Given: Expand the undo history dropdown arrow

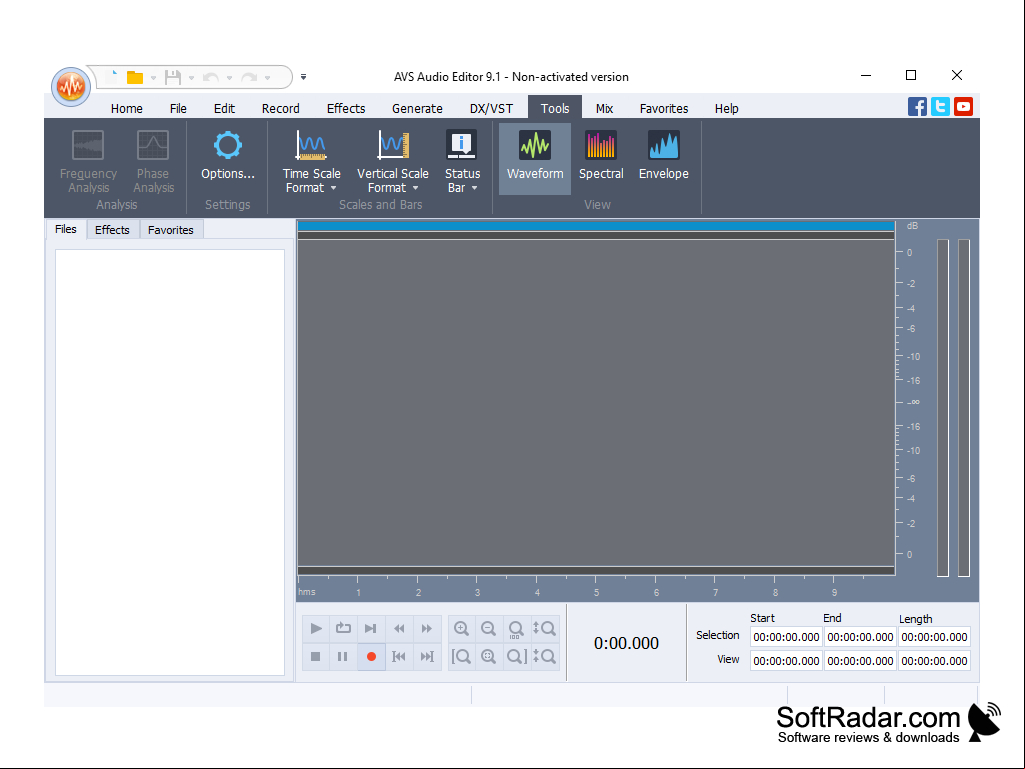Looking at the screenshot, I should click(229, 78).
